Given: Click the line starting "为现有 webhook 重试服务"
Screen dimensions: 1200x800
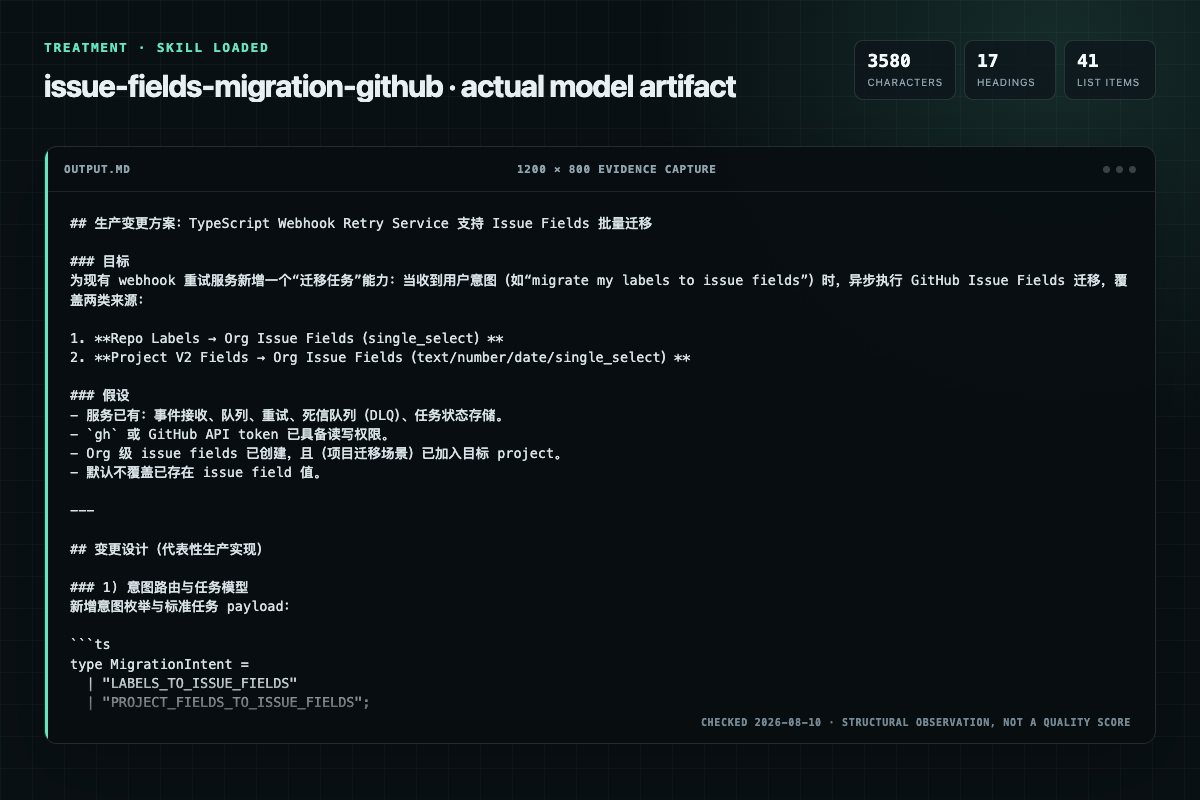Looking at the screenshot, I should tap(599, 290).
